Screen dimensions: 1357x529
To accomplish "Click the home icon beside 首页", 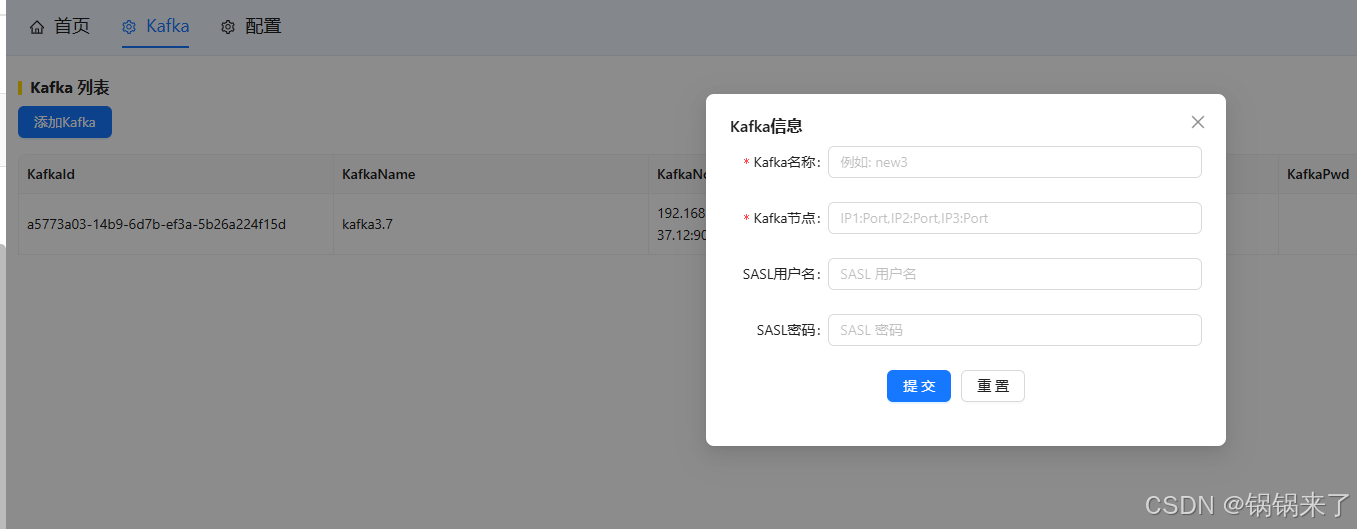I will 37,27.
